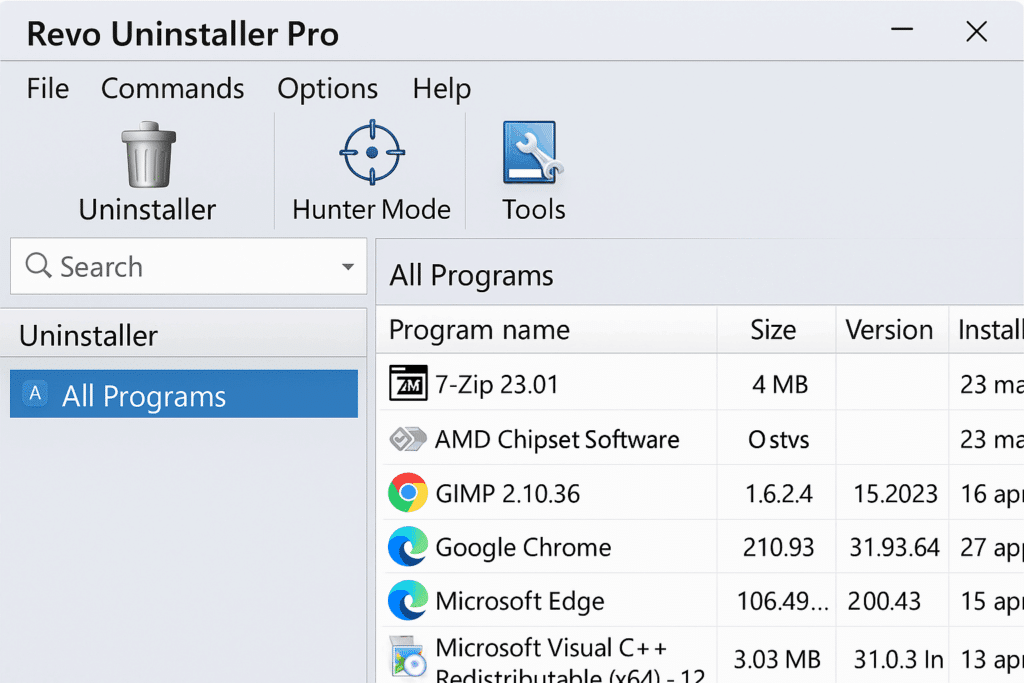Select the AMD Chipset Software name
This screenshot has height=683, width=1024.
(x=557, y=439)
